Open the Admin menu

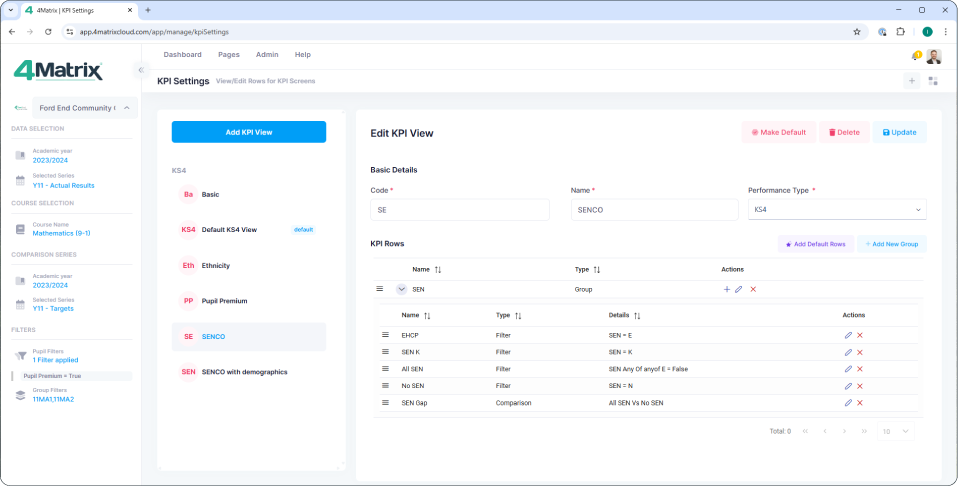coord(267,55)
